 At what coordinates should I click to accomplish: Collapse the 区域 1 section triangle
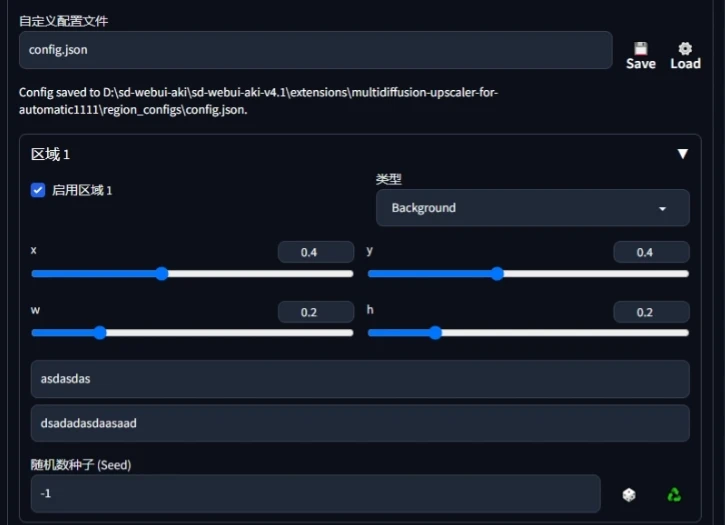(x=682, y=154)
